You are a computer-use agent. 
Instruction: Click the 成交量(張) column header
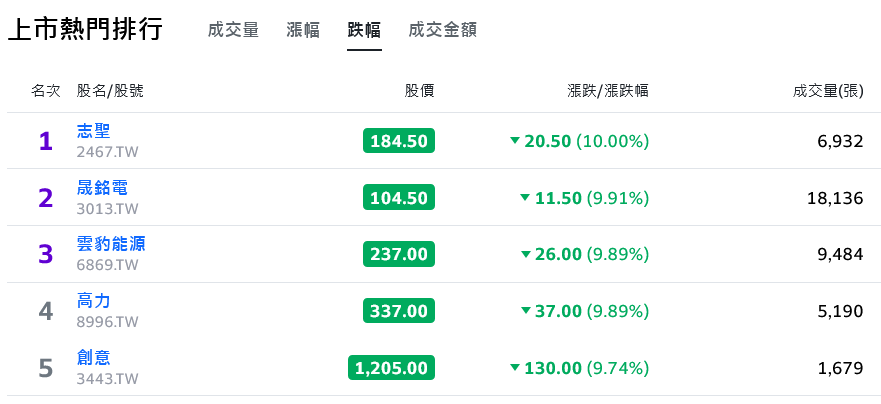click(x=828, y=91)
